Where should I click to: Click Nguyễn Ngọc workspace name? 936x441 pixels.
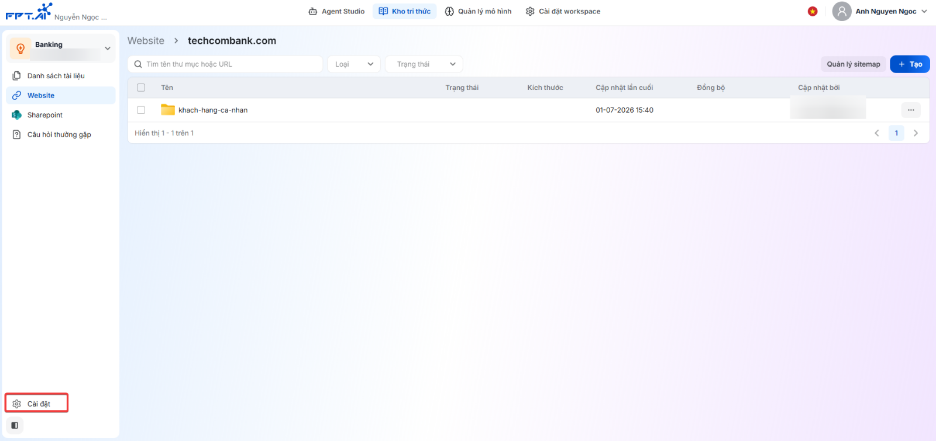[x=81, y=17]
